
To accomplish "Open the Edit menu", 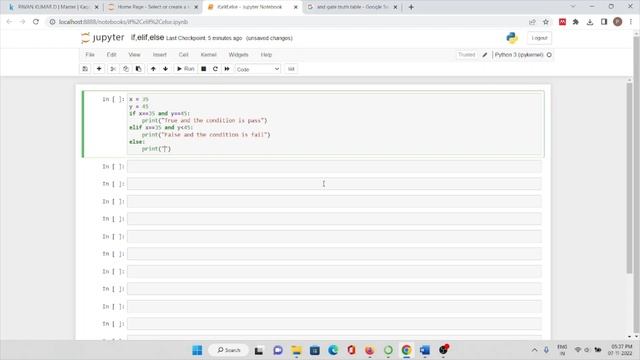I will pos(111,55).
